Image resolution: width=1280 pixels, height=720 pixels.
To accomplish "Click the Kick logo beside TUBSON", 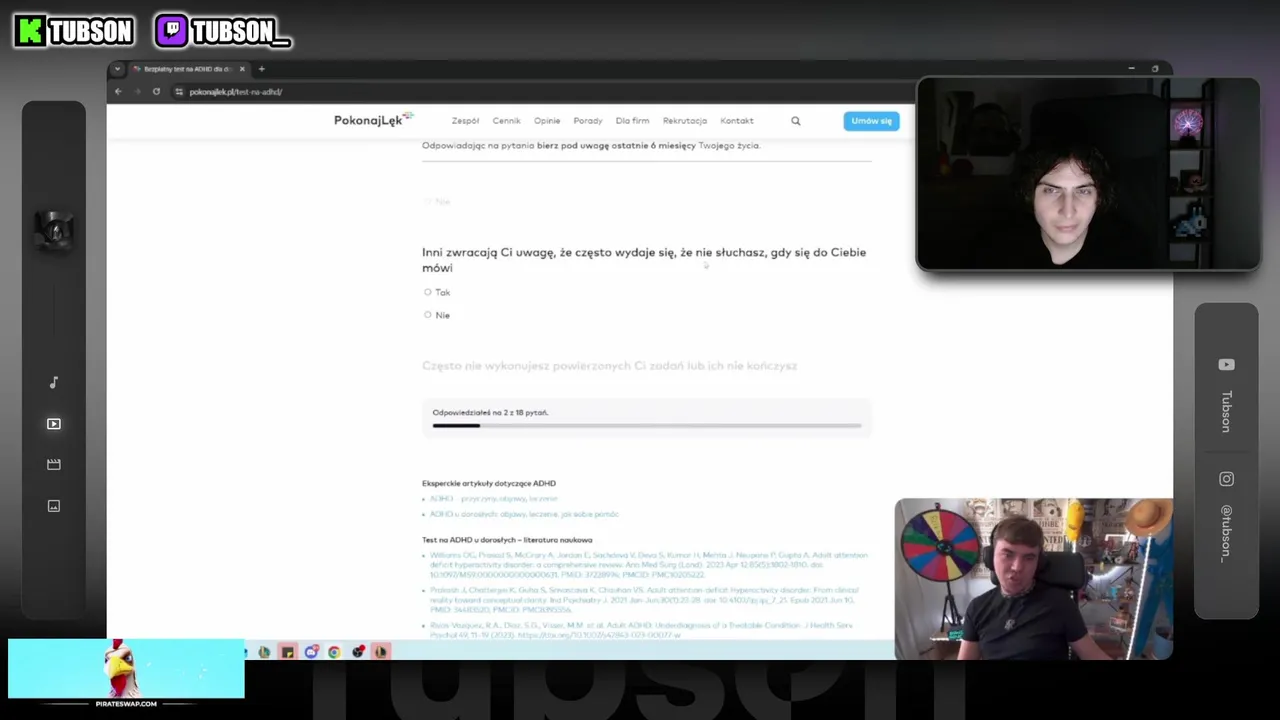I will click(31, 31).
